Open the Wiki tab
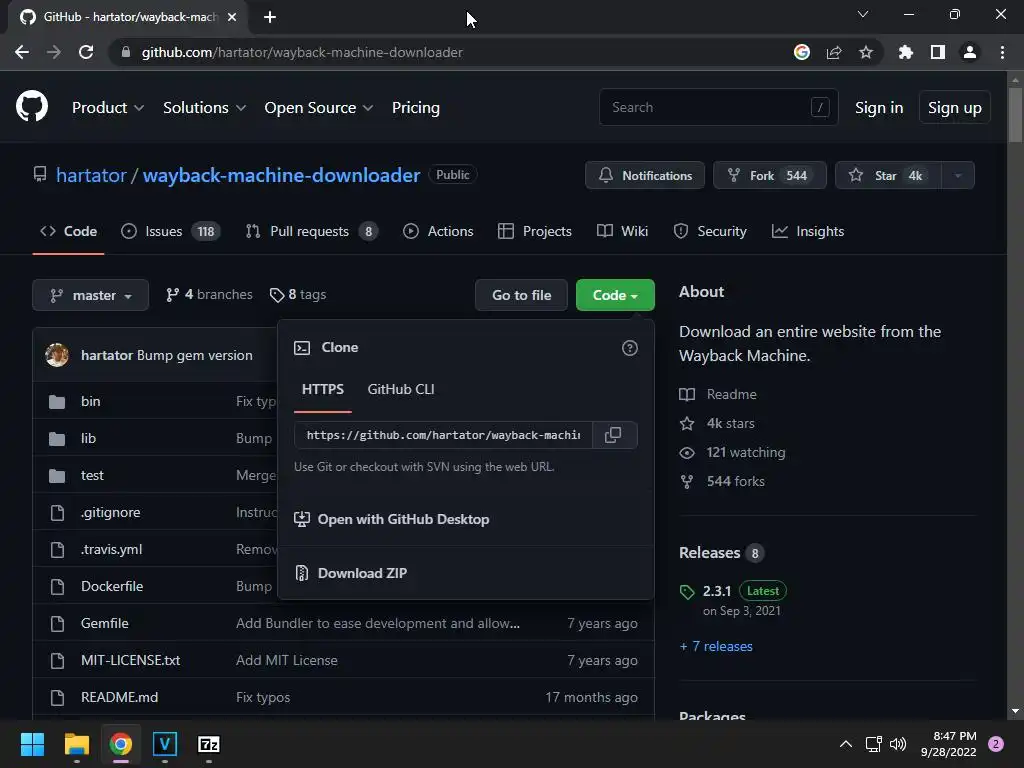1024x768 pixels. [622, 231]
